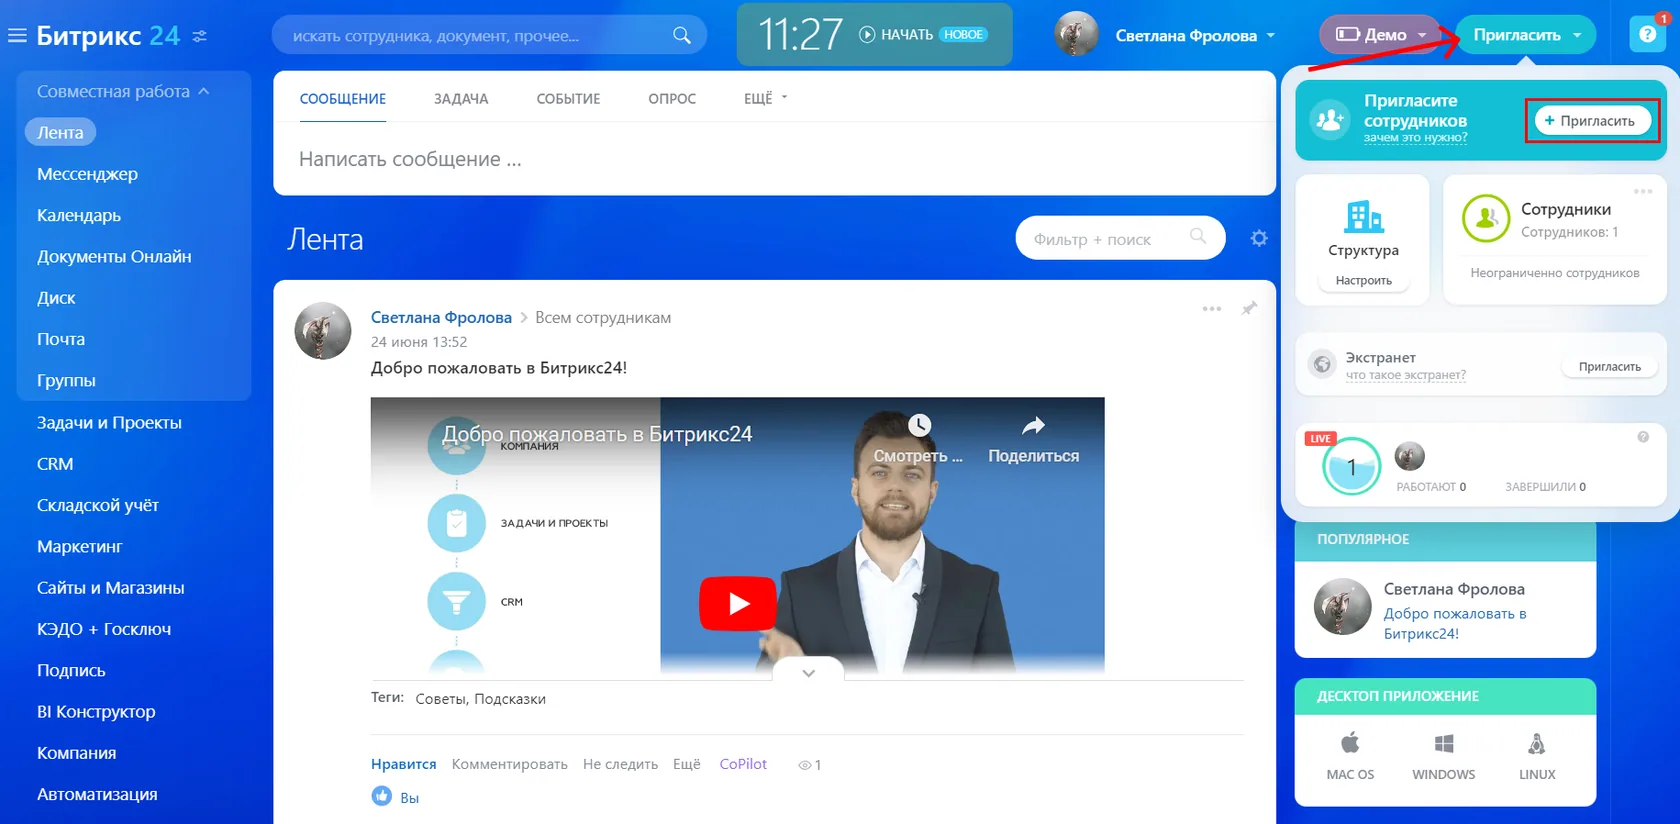1680x824 pixels.
Task: Click the CoPilot link under the post
Action: [x=743, y=764]
